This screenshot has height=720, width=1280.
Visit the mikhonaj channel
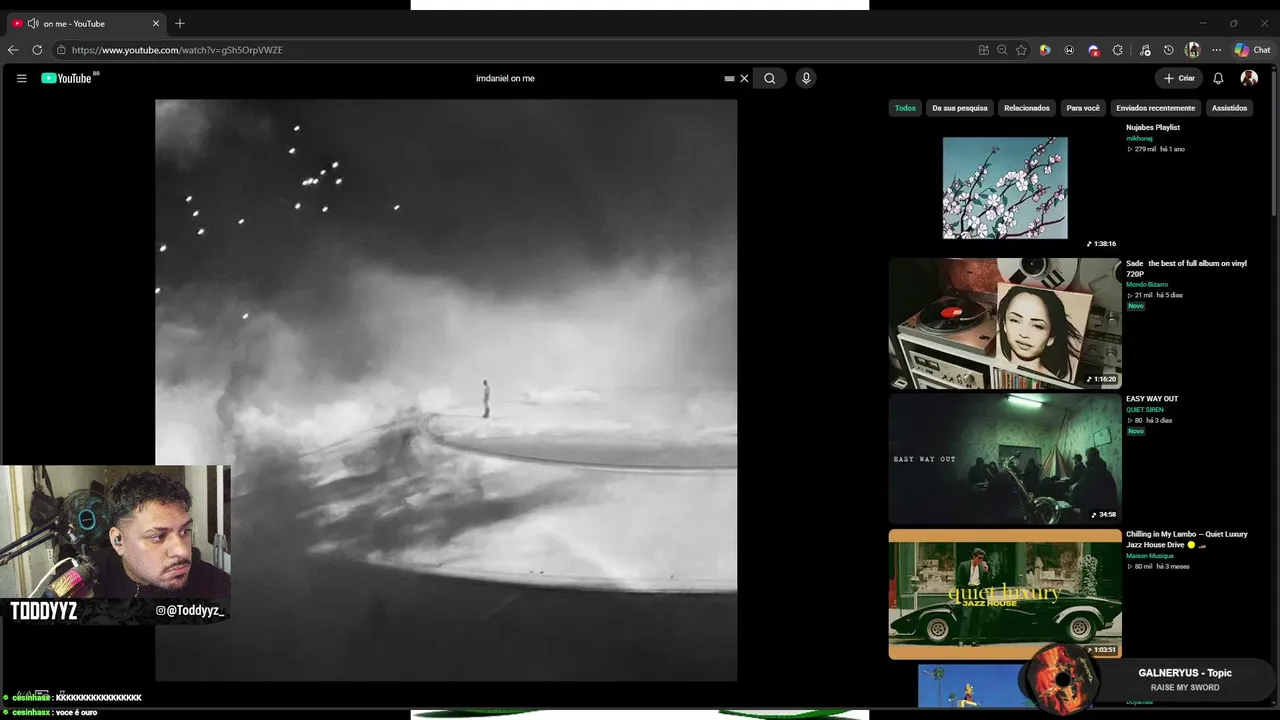(1139, 139)
